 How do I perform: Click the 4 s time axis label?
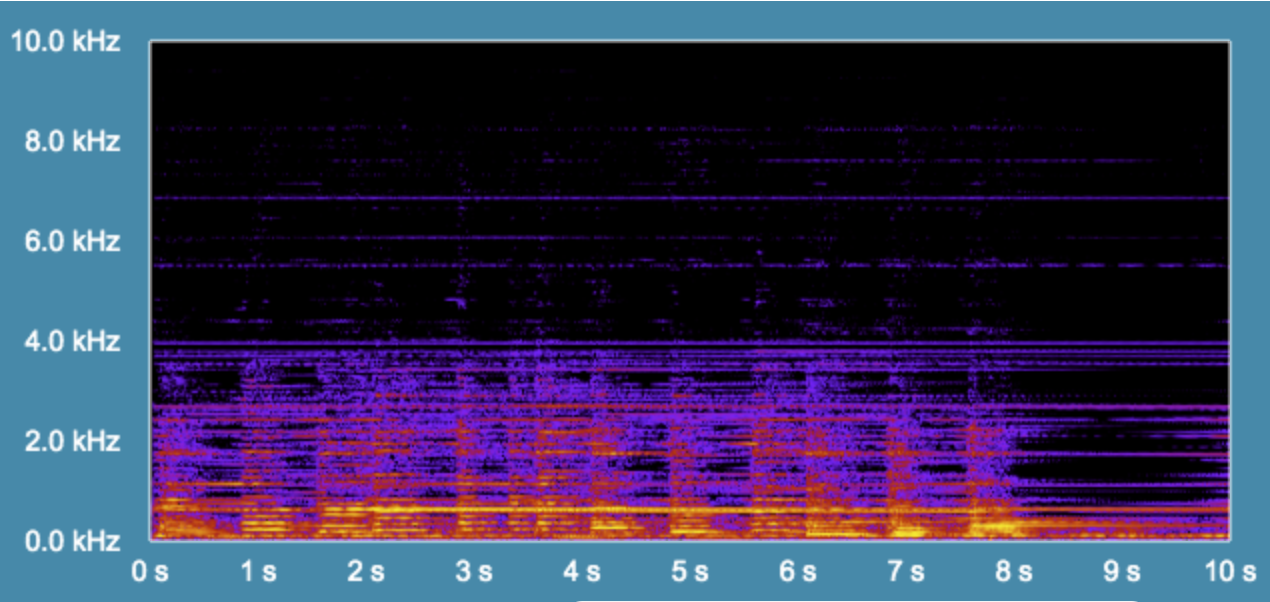pyautogui.click(x=582, y=573)
